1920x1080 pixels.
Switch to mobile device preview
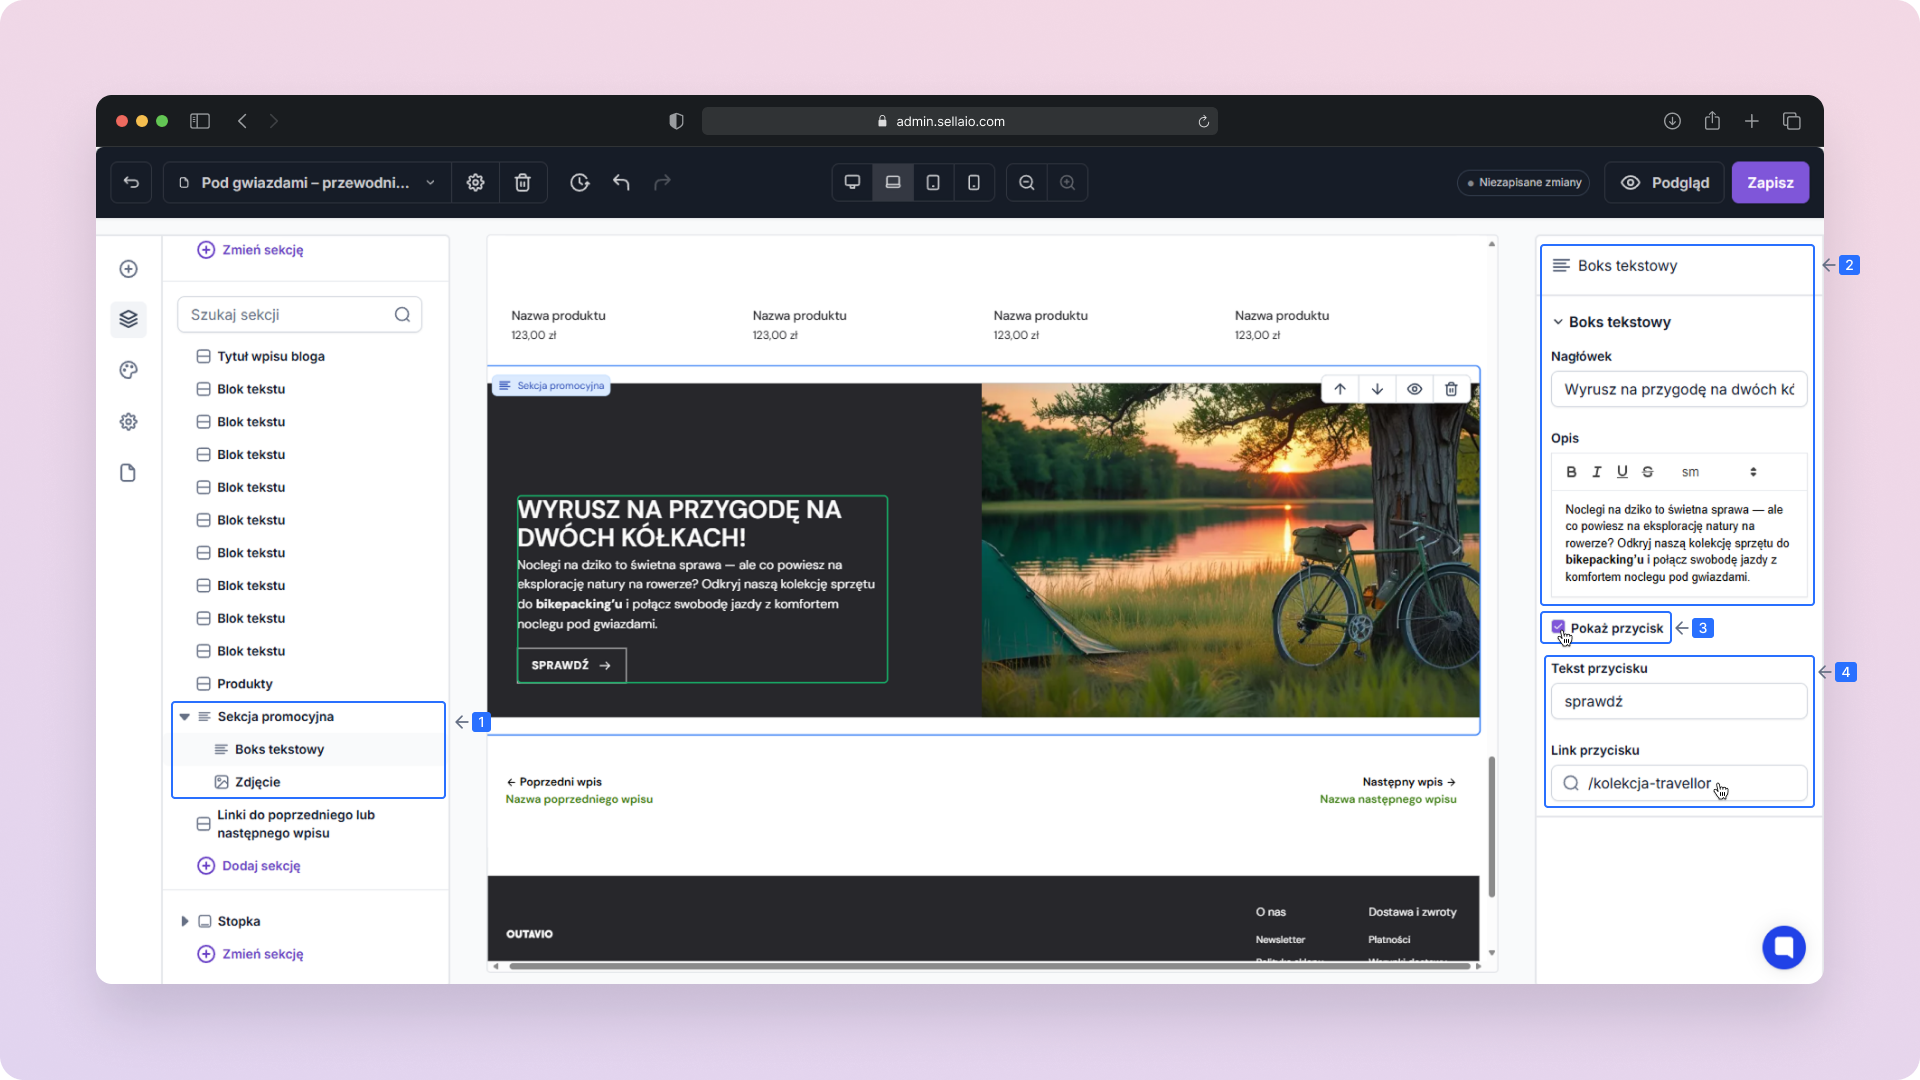pyautogui.click(x=973, y=182)
